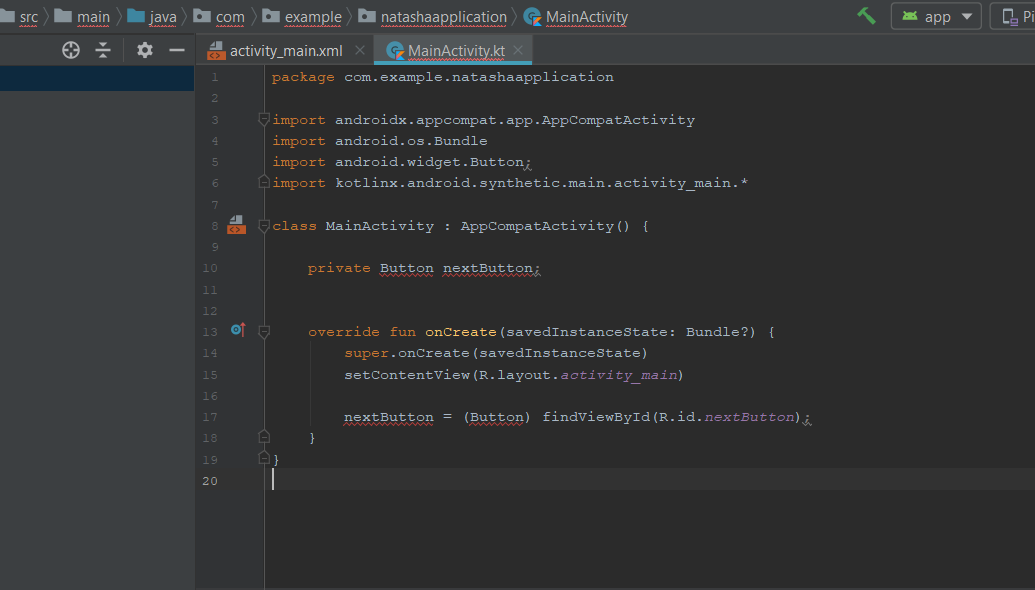Screen dimensions: 1035x590
Task: Click the example breadcrumb folder
Action: tap(302, 16)
